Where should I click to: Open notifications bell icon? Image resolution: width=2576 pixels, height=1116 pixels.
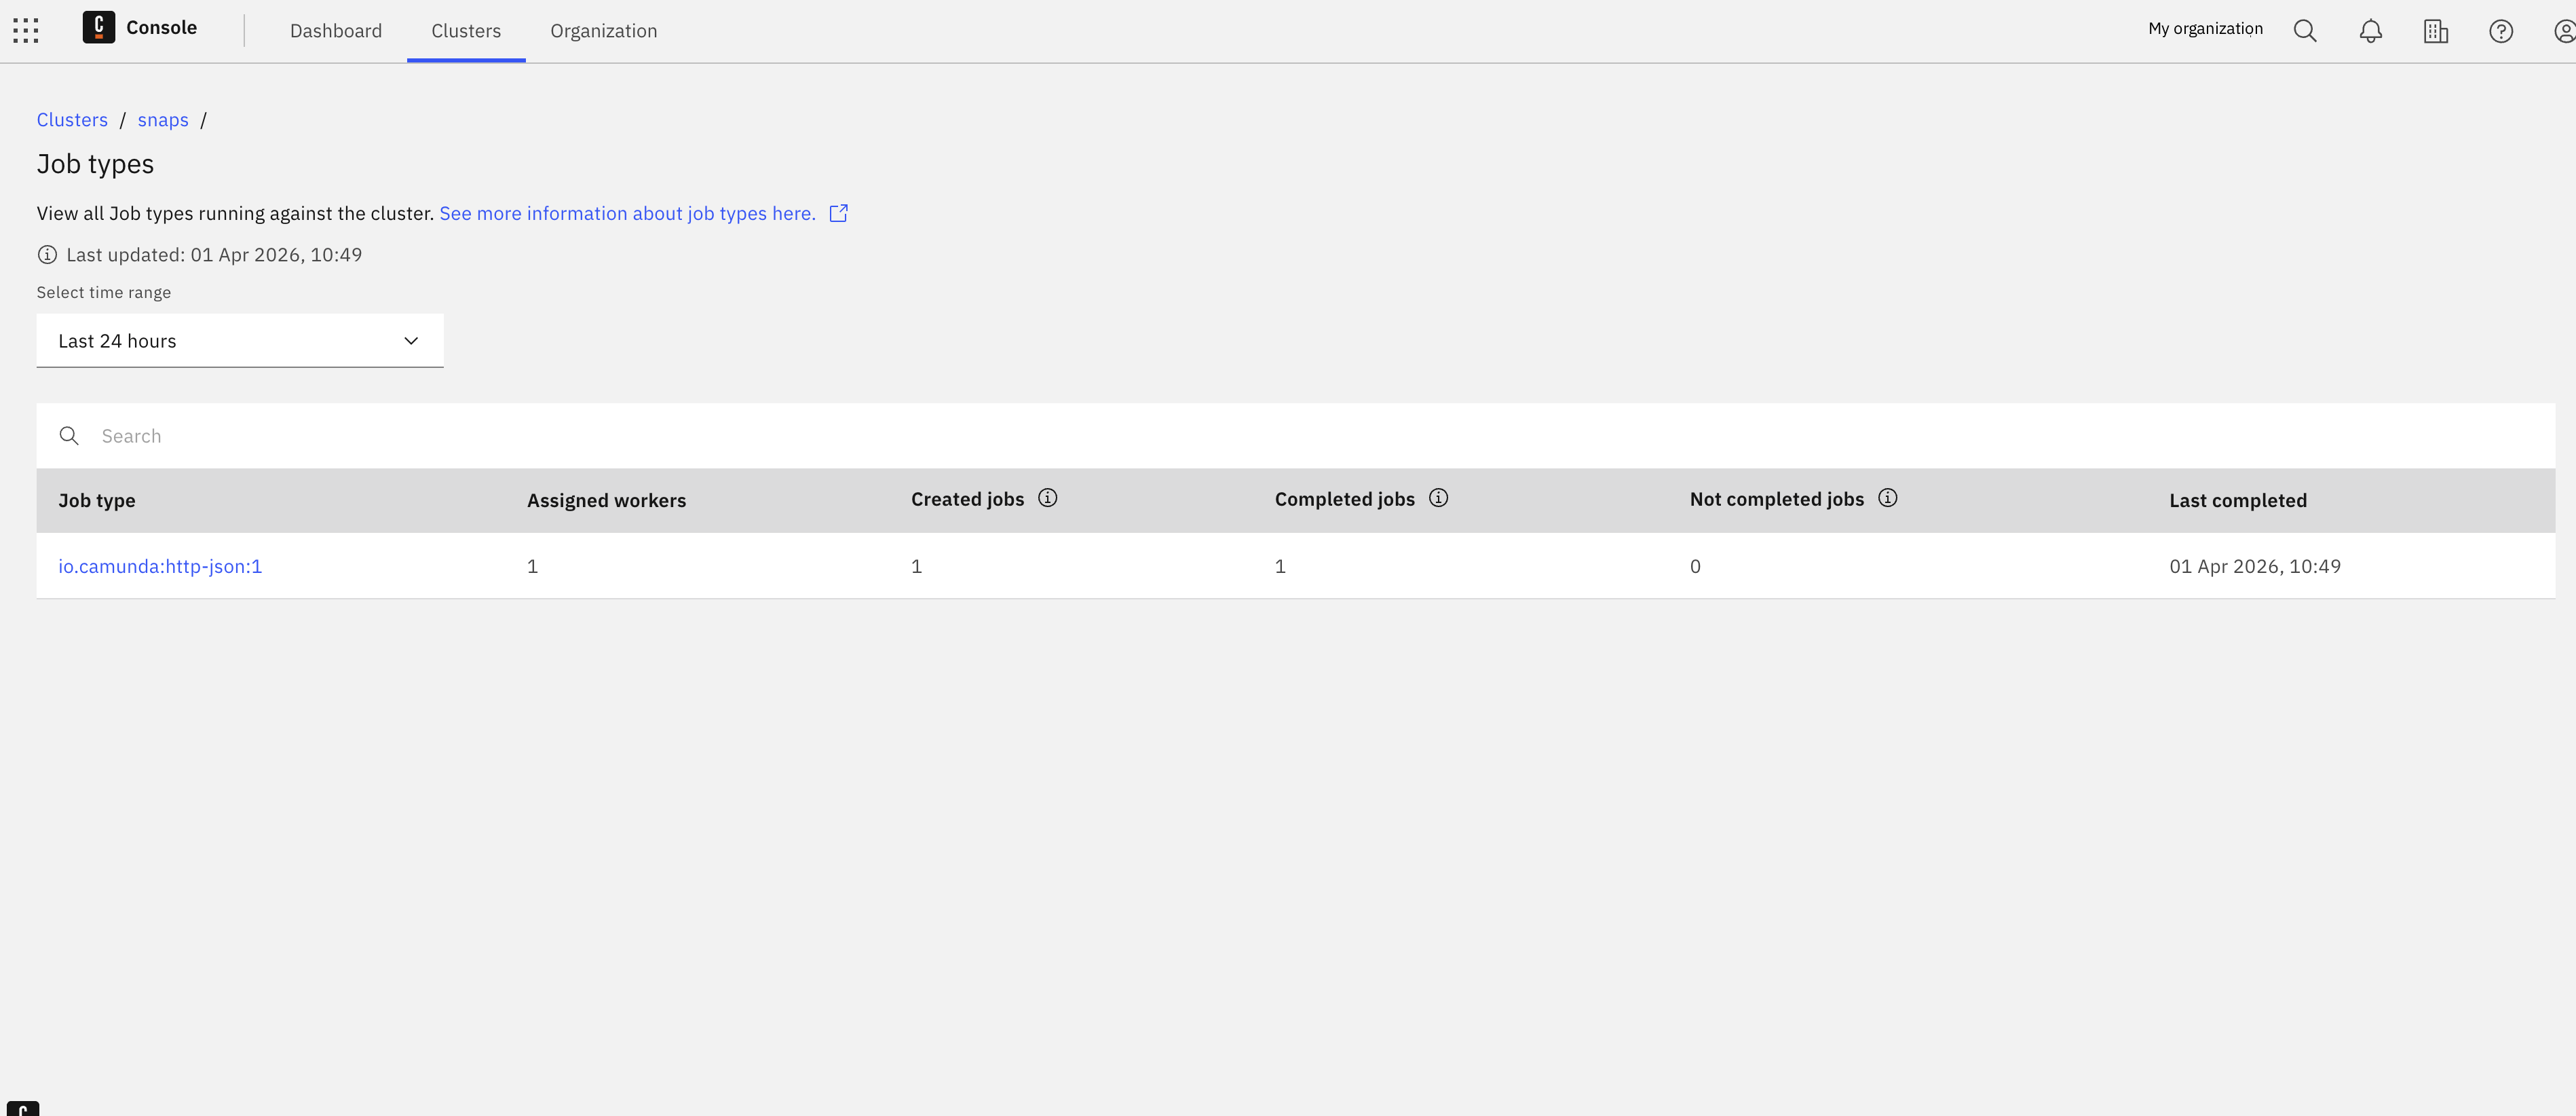[x=2370, y=31]
